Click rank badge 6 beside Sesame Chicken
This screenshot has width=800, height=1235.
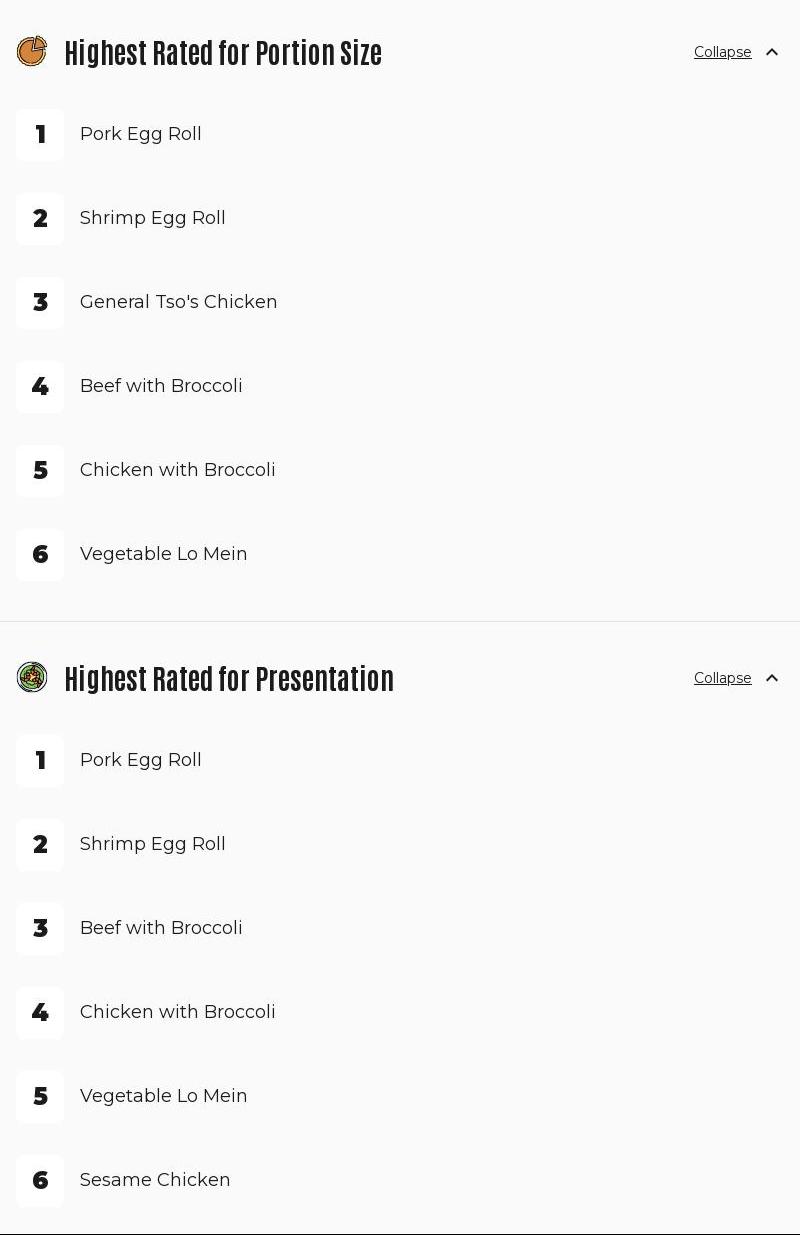point(40,1181)
